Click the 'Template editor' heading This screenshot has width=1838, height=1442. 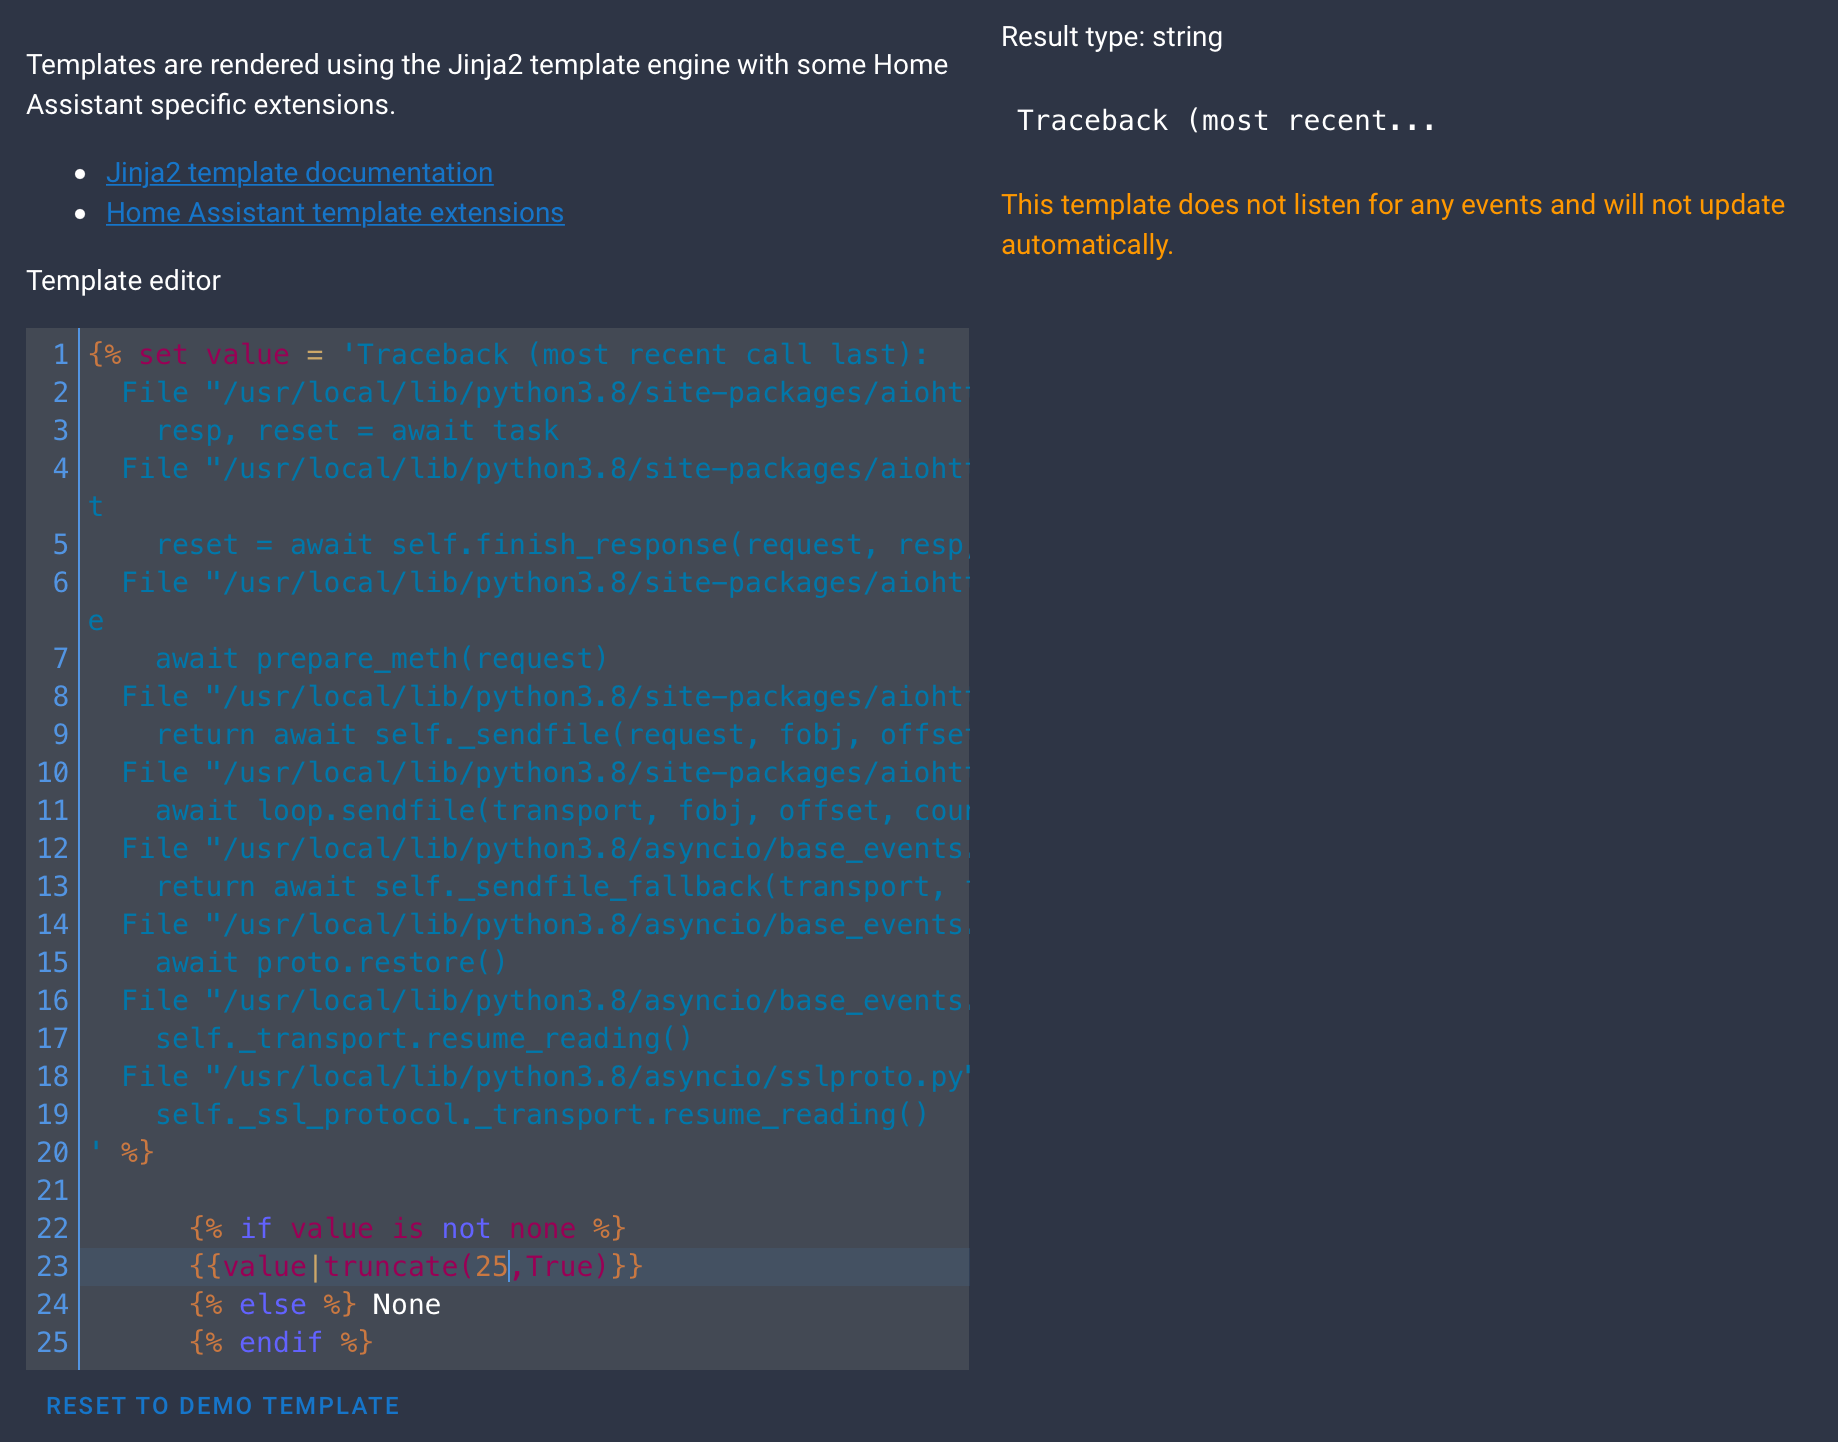[x=123, y=281]
